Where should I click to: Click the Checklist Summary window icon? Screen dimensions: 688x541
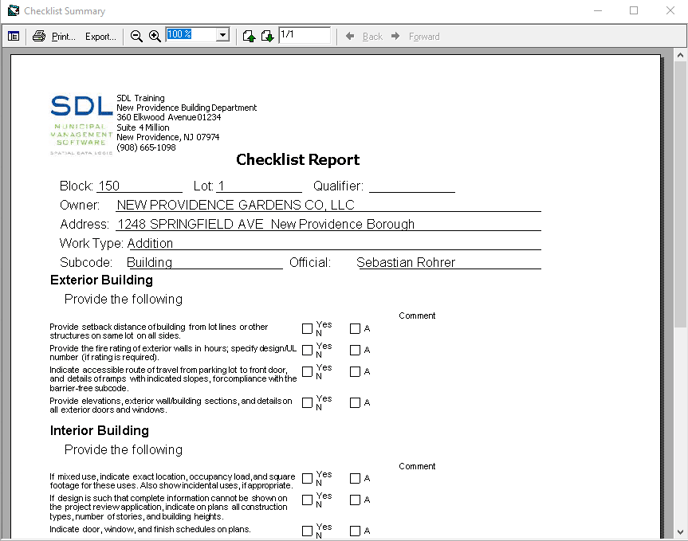click(x=13, y=10)
